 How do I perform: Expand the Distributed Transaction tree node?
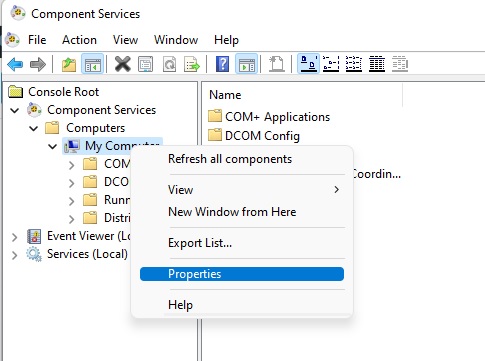point(71,219)
